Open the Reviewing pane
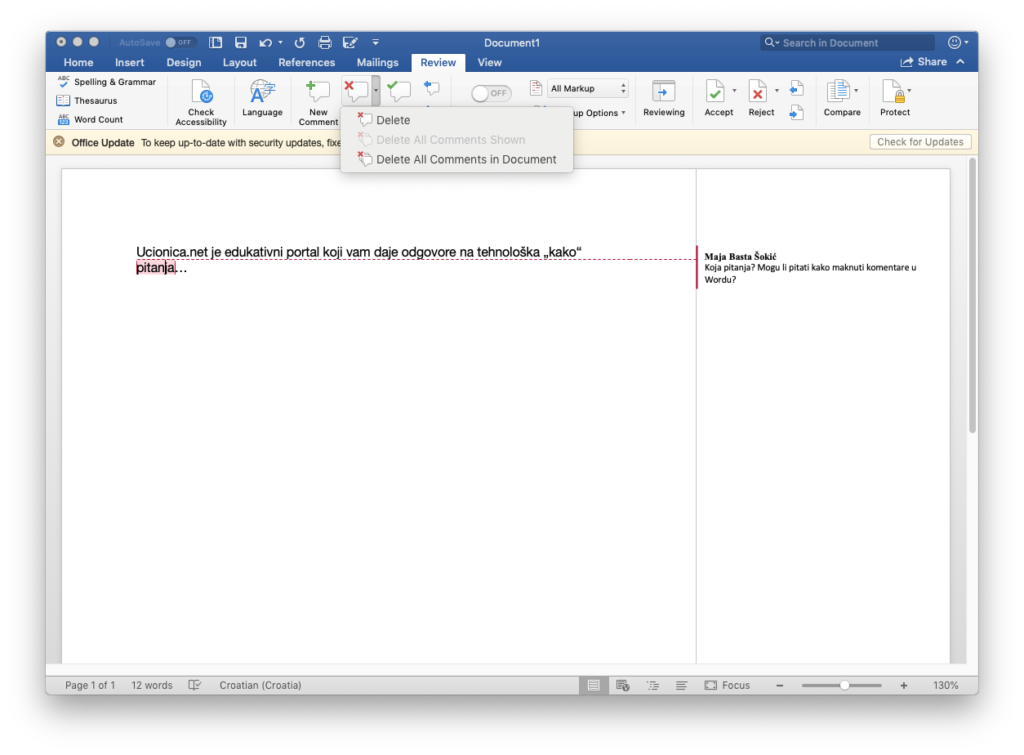Screen dimensions: 1024x755 [664, 92]
